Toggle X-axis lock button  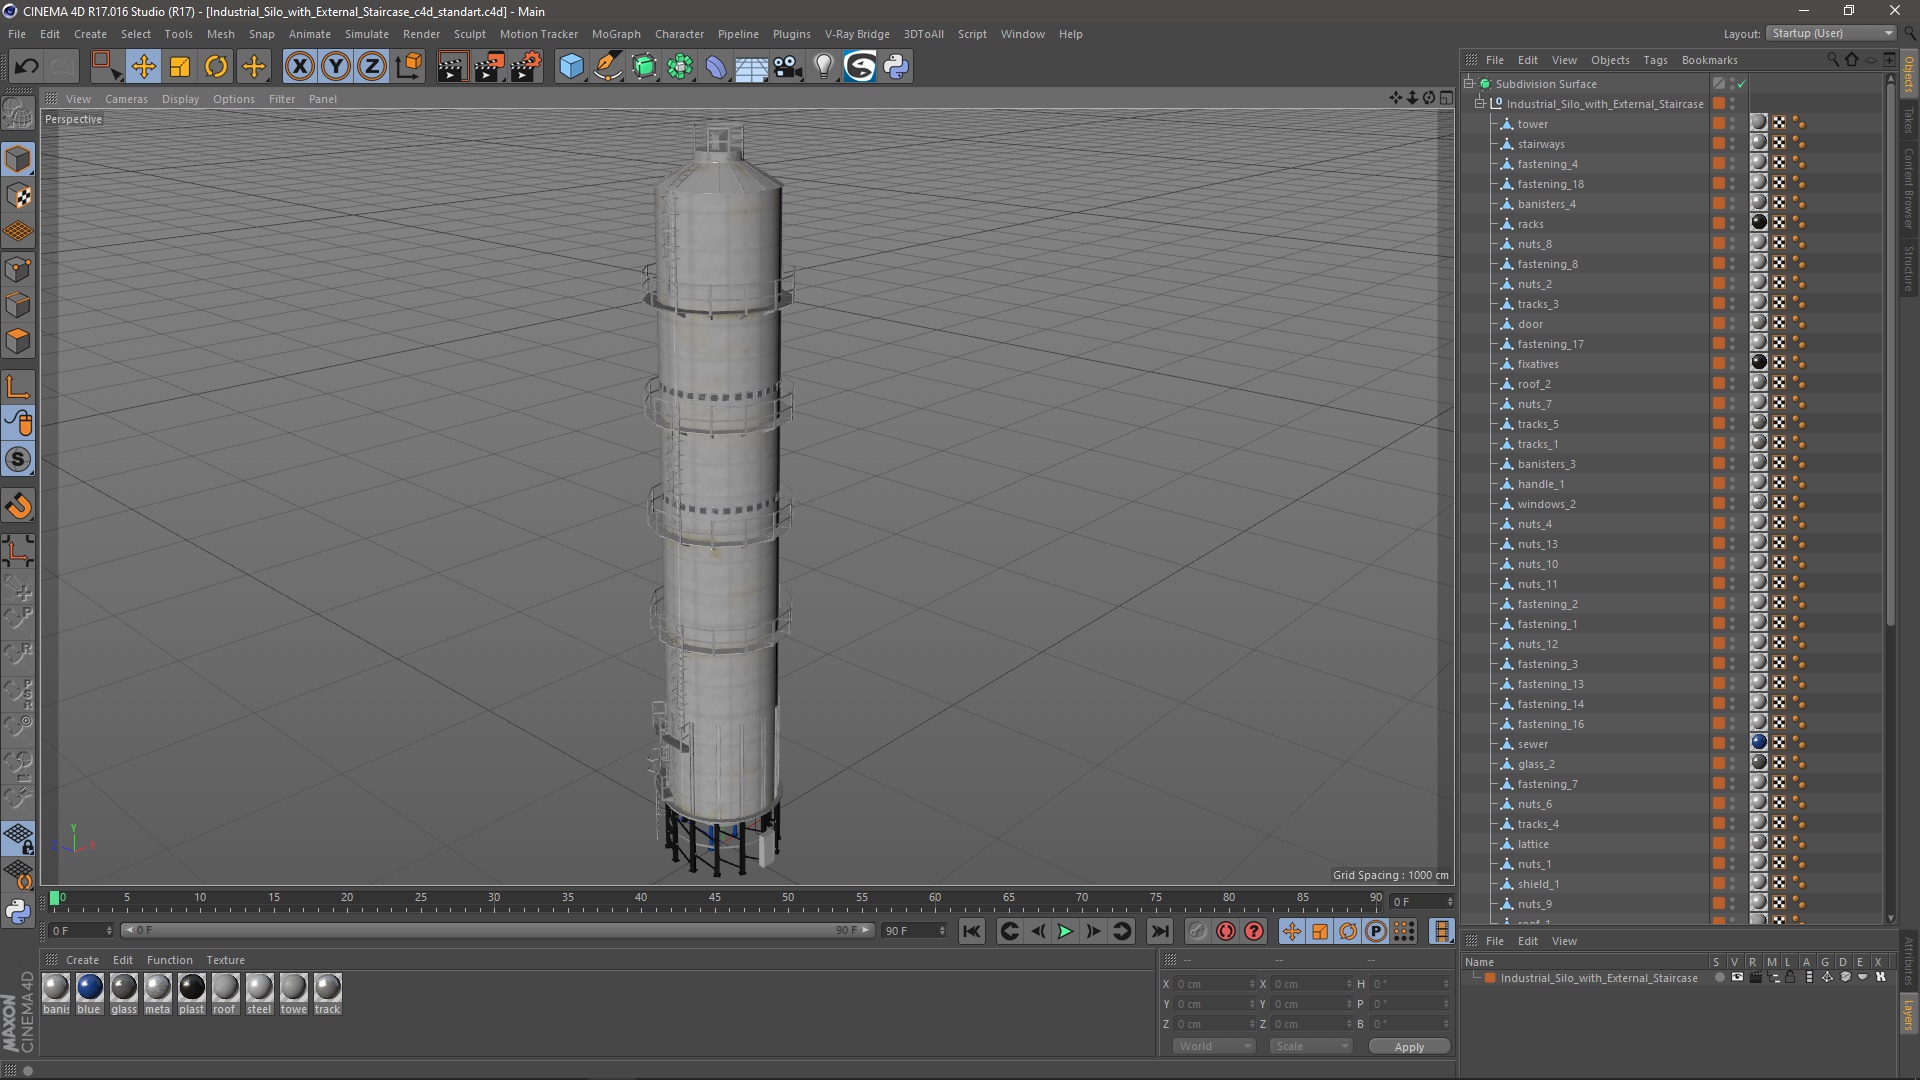(299, 67)
